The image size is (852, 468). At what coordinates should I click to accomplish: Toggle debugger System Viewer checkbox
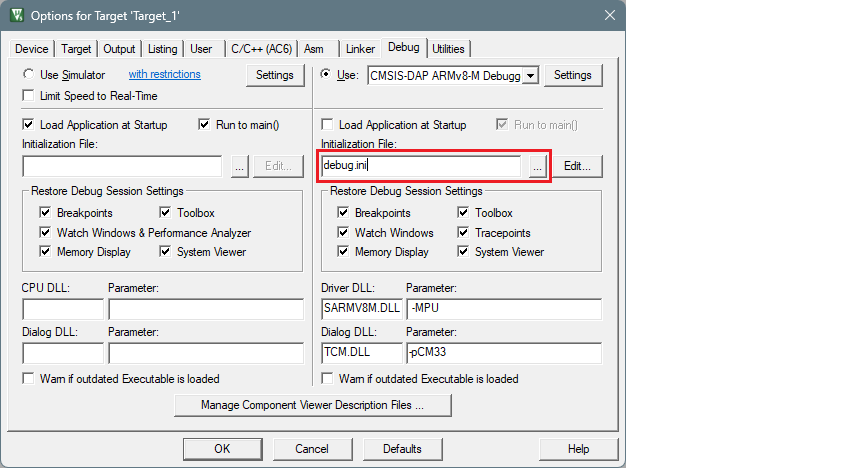pyautogui.click(x=463, y=252)
